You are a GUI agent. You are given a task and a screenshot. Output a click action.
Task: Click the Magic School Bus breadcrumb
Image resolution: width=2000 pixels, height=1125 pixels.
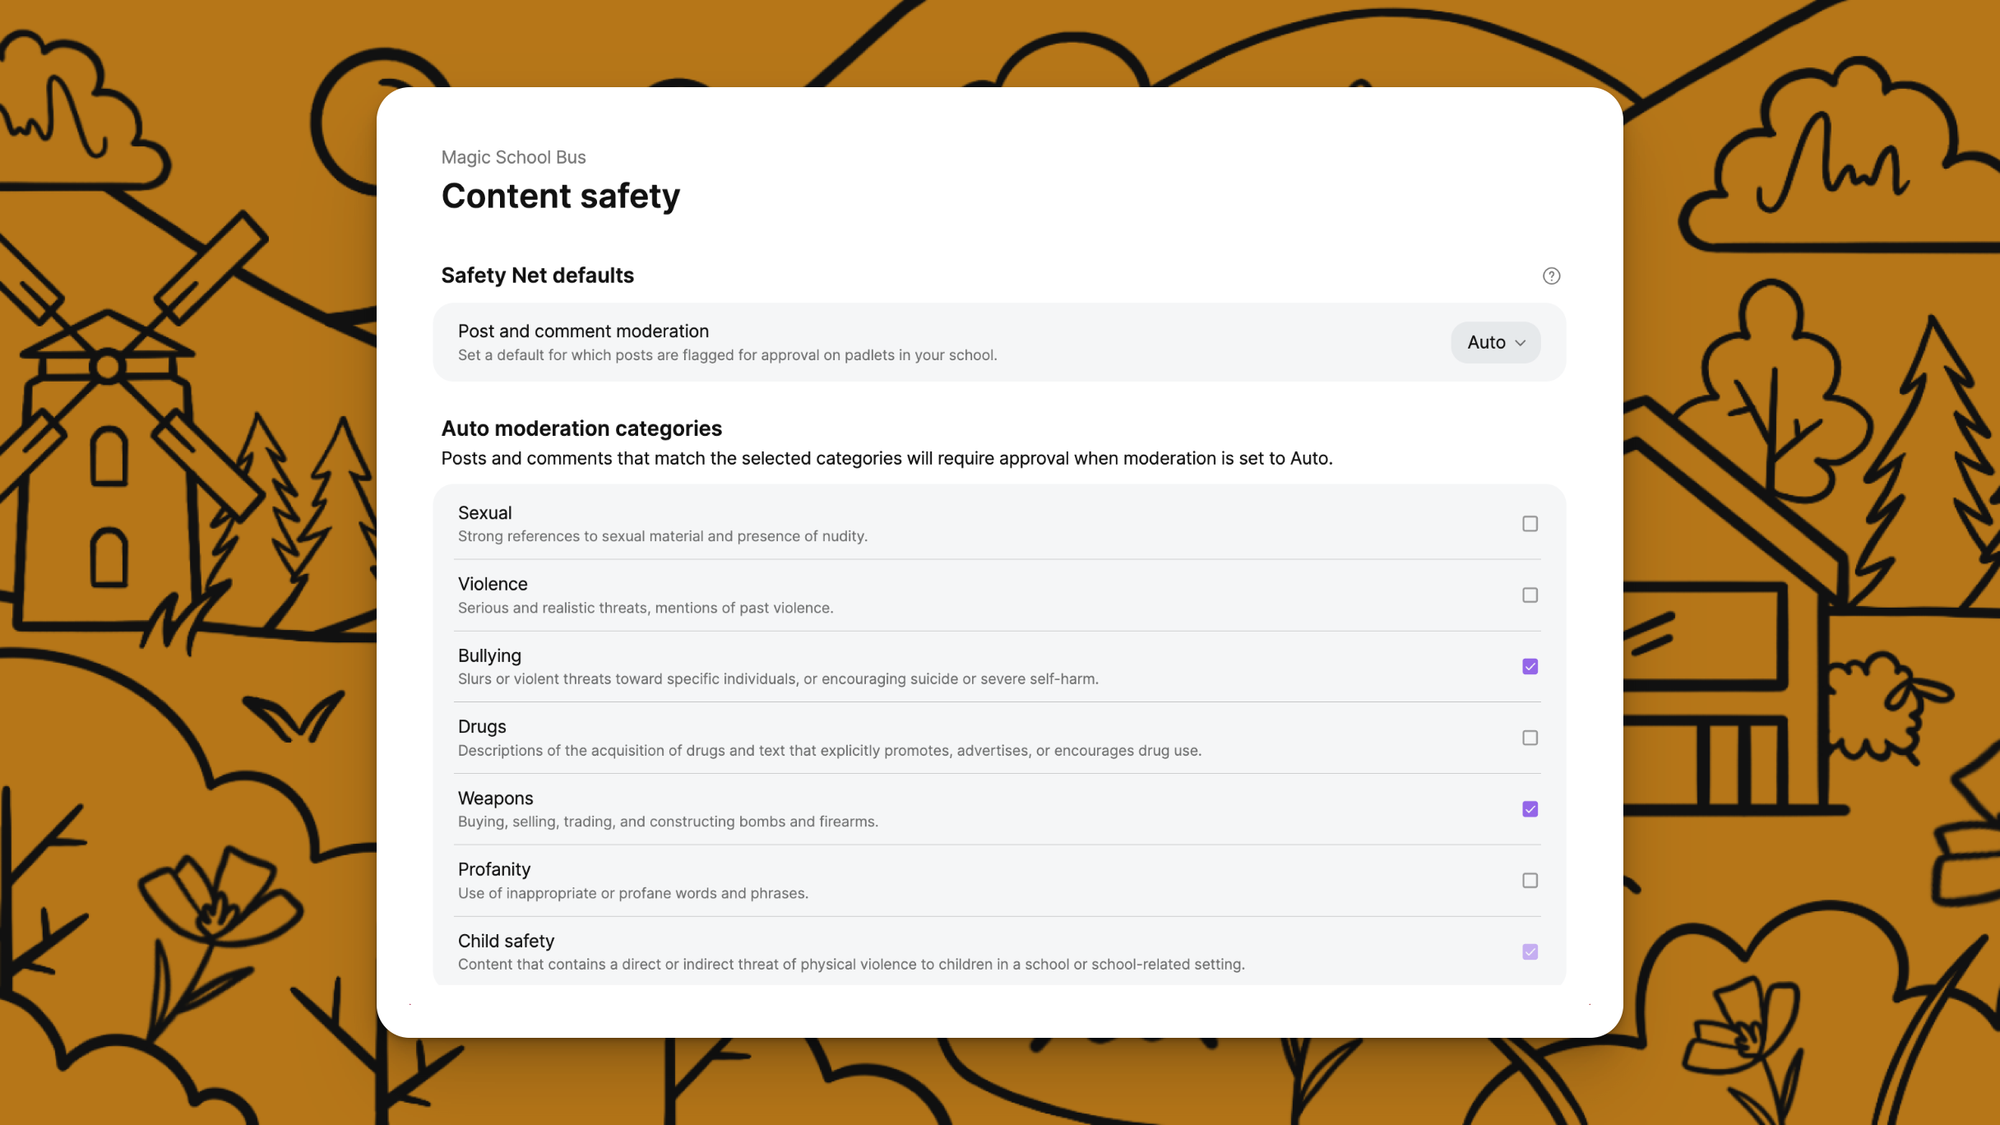tap(513, 157)
